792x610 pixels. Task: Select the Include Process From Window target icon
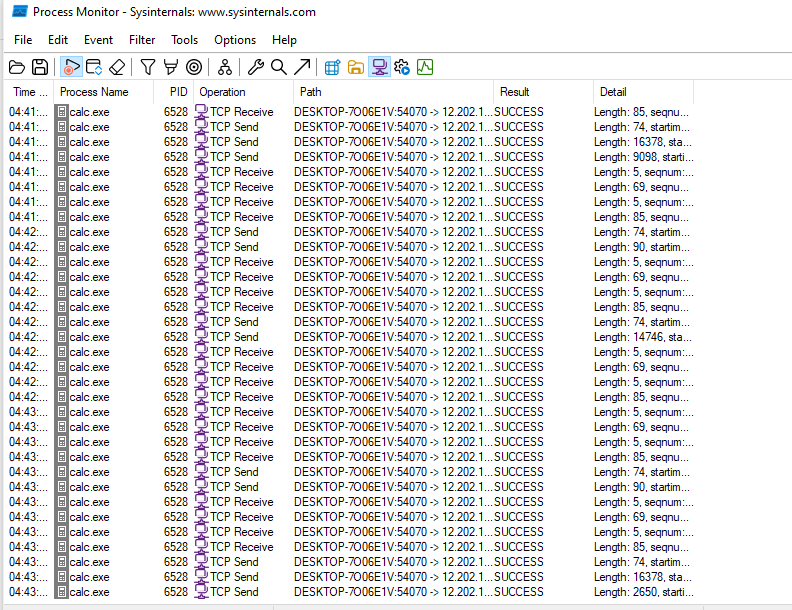[194, 67]
